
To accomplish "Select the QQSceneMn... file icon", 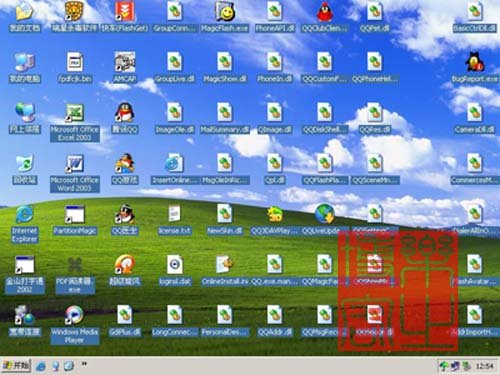I will 375,163.
